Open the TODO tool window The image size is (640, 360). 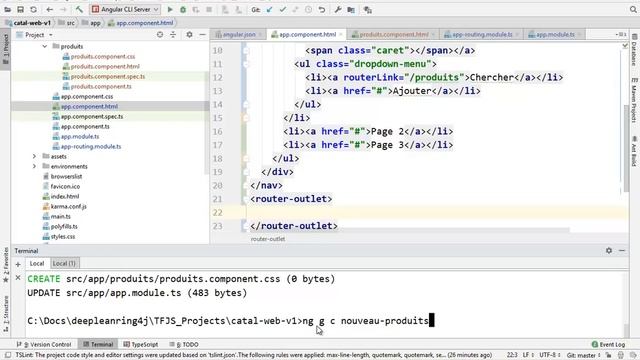pyautogui.click(x=184, y=344)
